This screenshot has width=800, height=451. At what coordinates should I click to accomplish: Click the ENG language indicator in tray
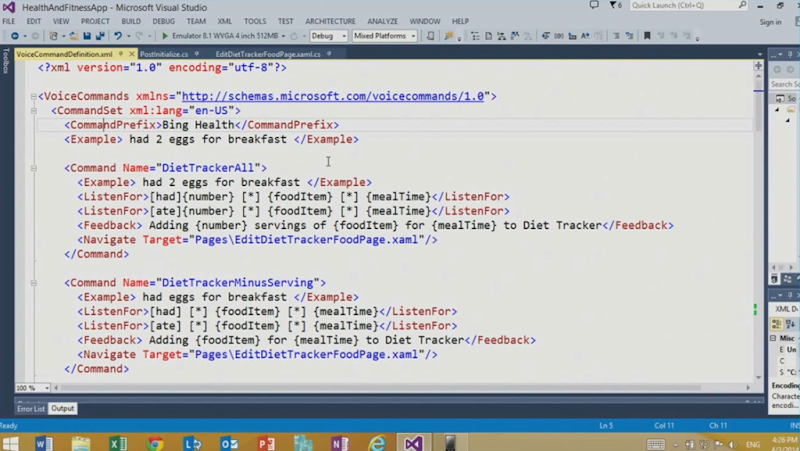[x=753, y=444]
